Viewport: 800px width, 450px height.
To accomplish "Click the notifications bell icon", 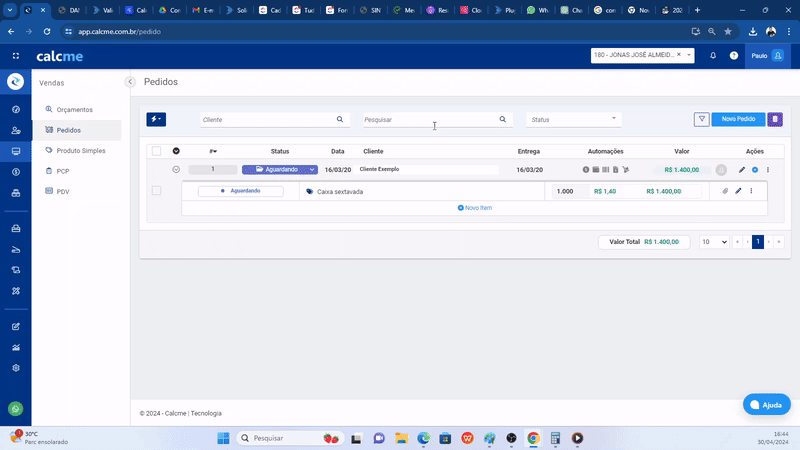I will coord(713,56).
